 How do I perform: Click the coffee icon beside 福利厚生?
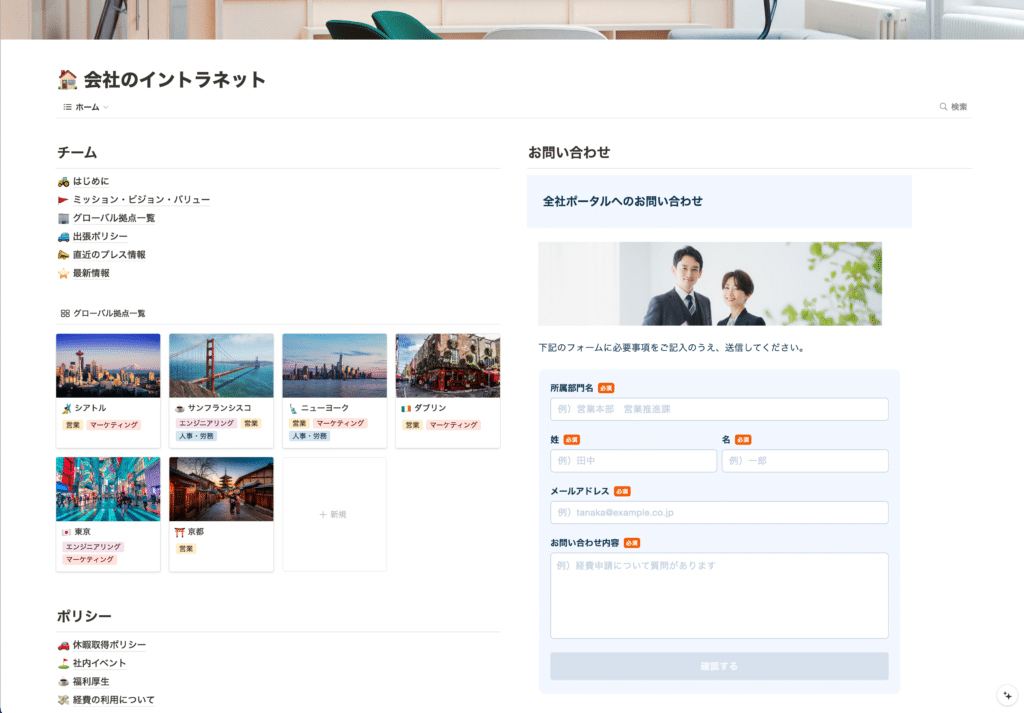coord(65,680)
